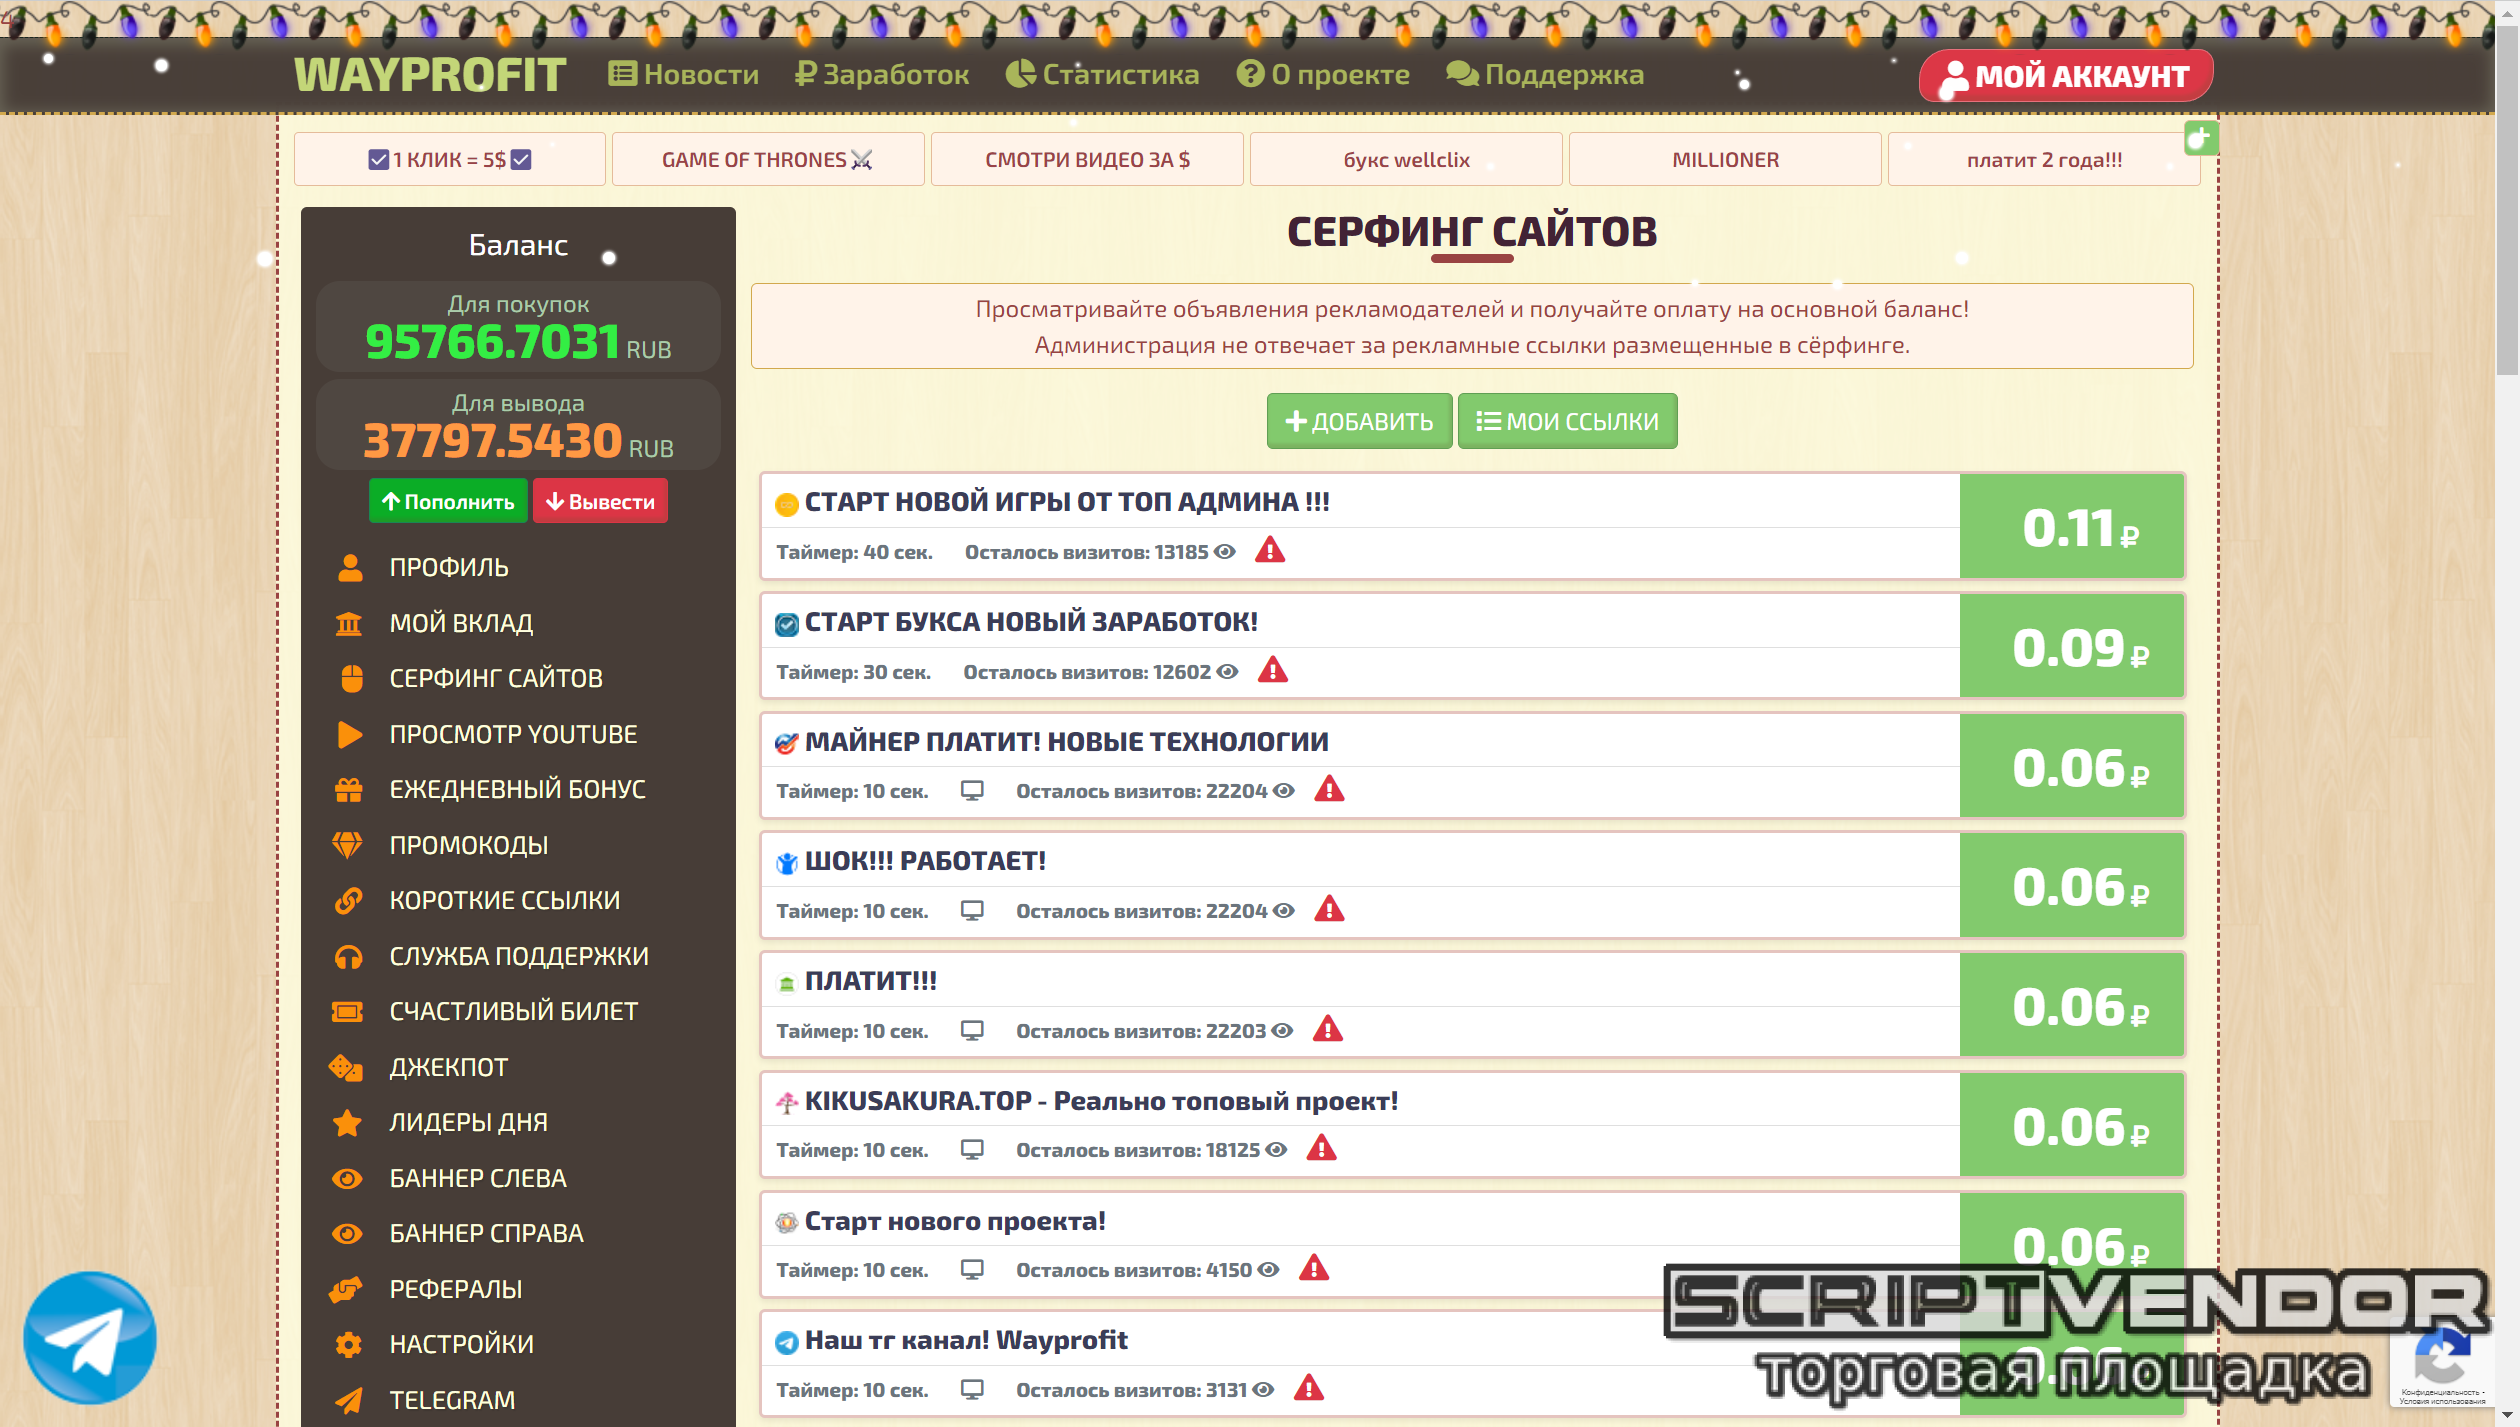Report the Старт нового проекта ad warning icon
The height and width of the screenshot is (1427, 2520).
coord(1314,1268)
